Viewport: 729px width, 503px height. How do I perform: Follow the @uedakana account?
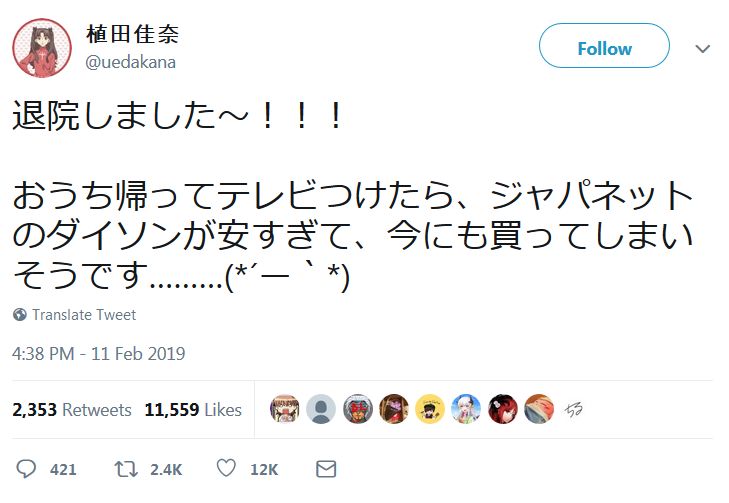click(604, 48)
